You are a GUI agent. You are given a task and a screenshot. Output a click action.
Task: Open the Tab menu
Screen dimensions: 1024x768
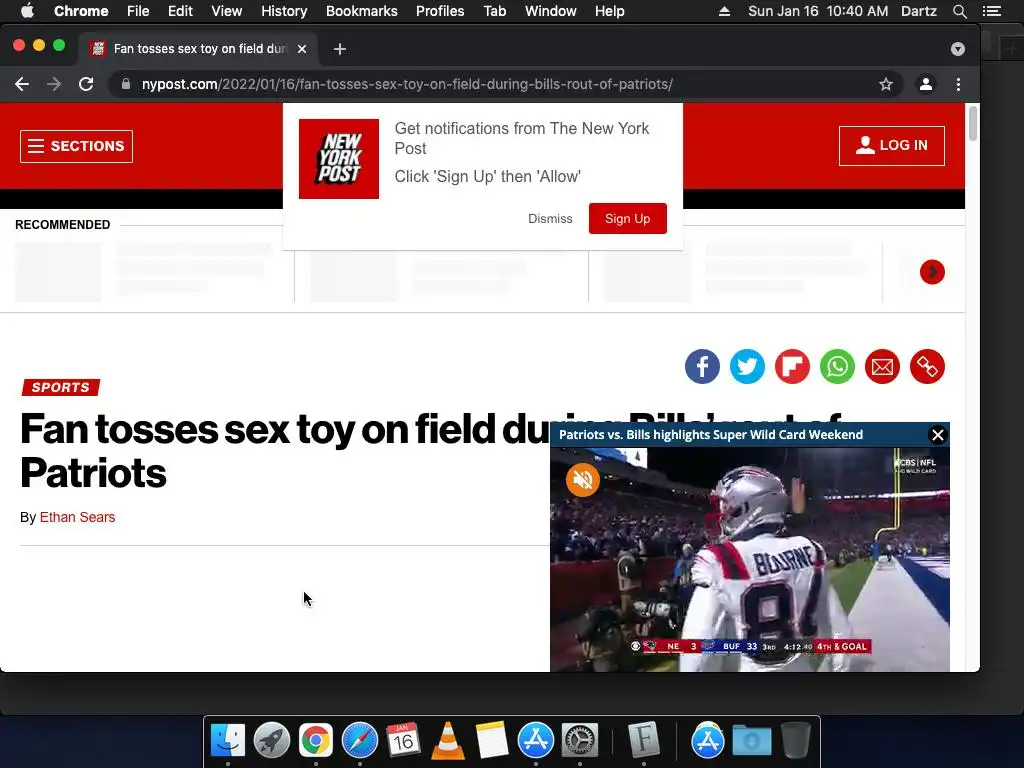pos(494,11)
